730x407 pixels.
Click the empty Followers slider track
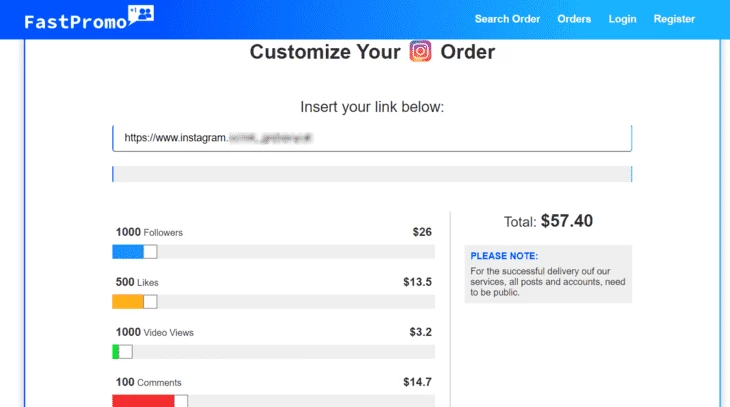click(x=296, y=252)
